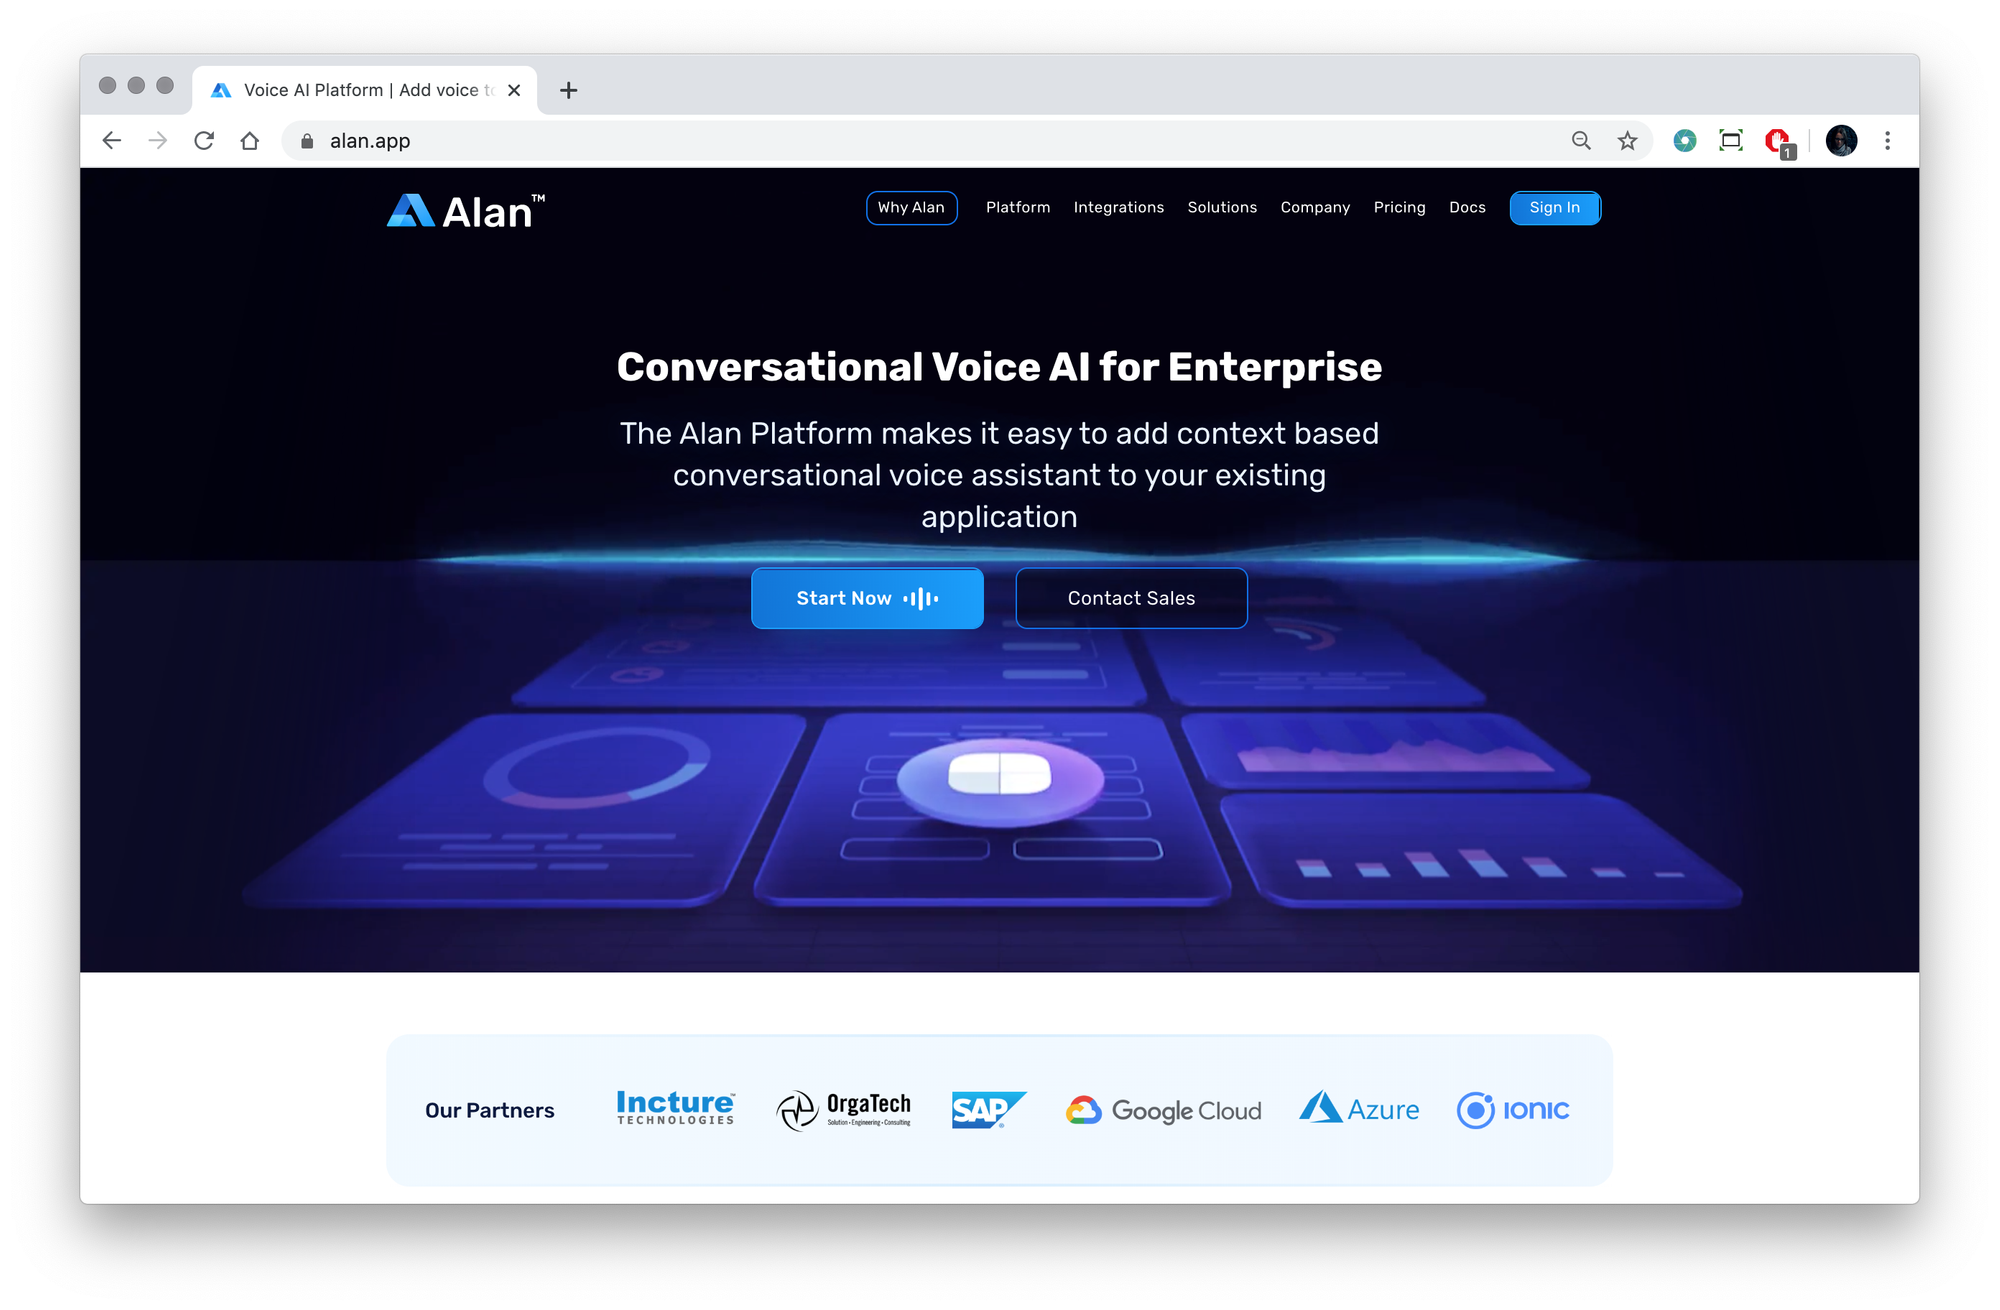
Task: Click the Docs navigation item
Action: [1466, 208]
